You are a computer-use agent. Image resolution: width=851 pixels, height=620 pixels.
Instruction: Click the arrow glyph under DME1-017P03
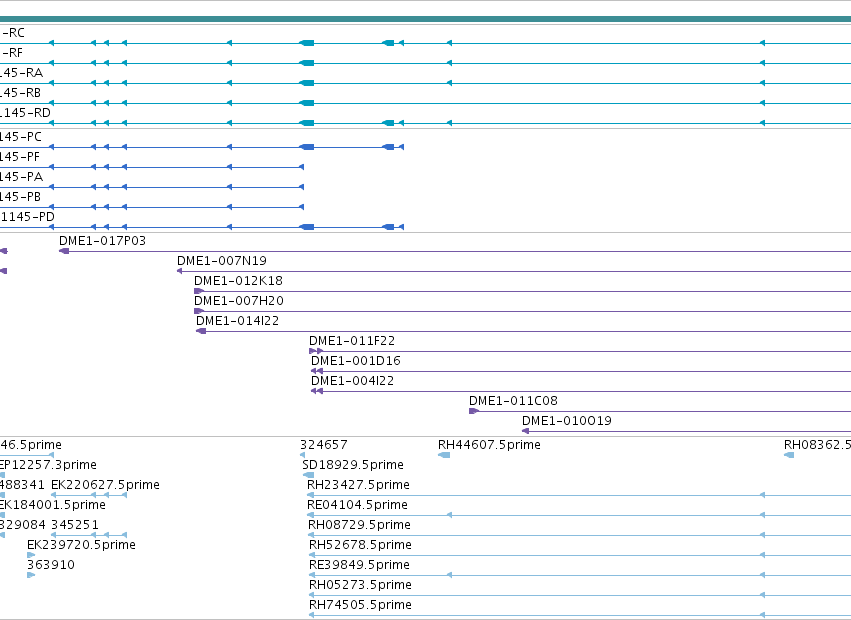pyautogui.click(x=64, y=251)
